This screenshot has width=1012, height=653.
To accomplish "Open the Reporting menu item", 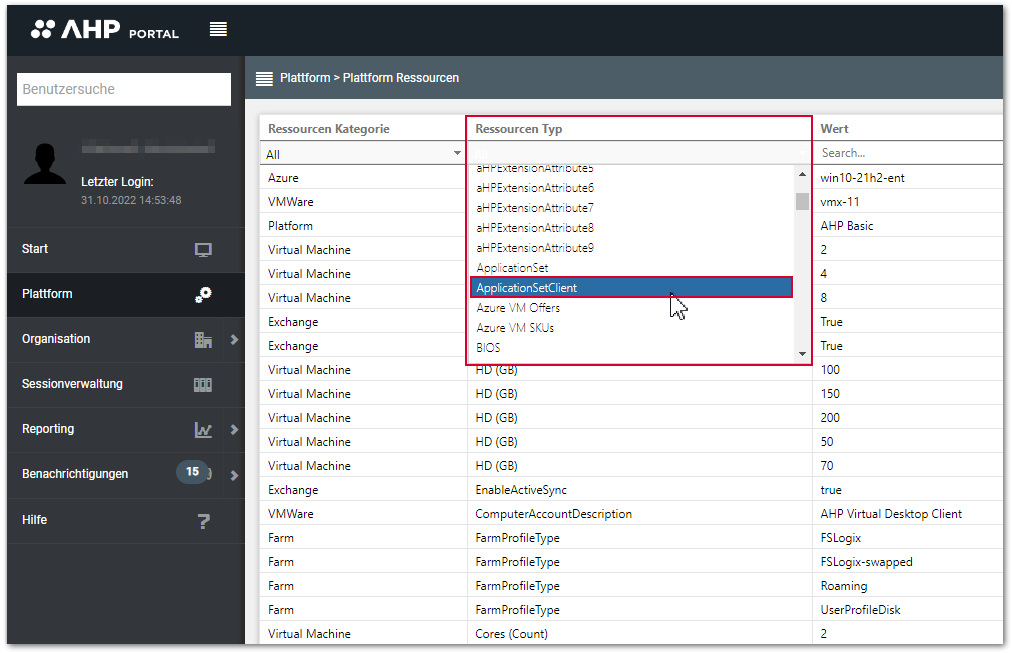I will (116, 430).
